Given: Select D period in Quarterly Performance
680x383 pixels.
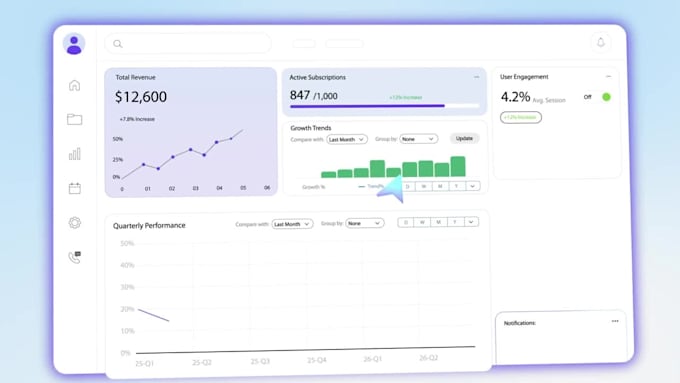Looking at the screenshot, I should 406,223.
